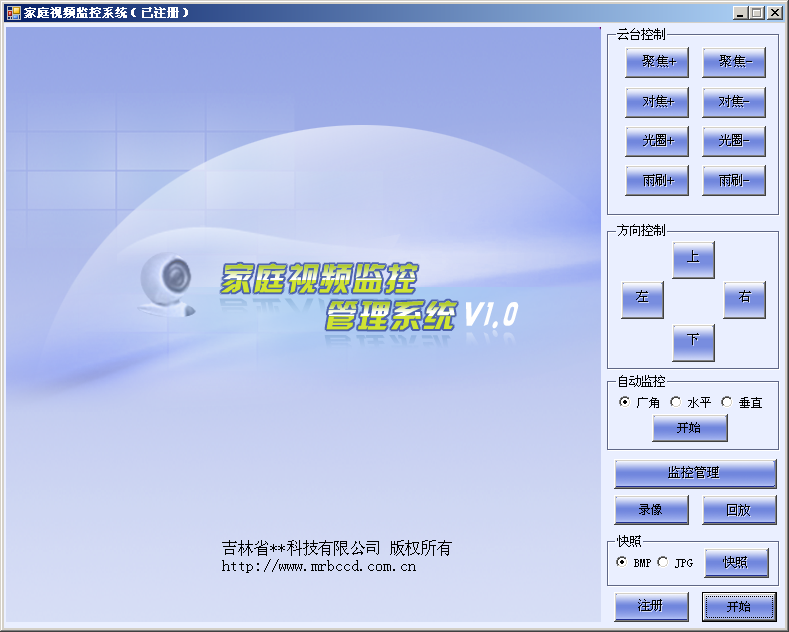
Task: Move camera right with 右 button
Action: [744, 300]
